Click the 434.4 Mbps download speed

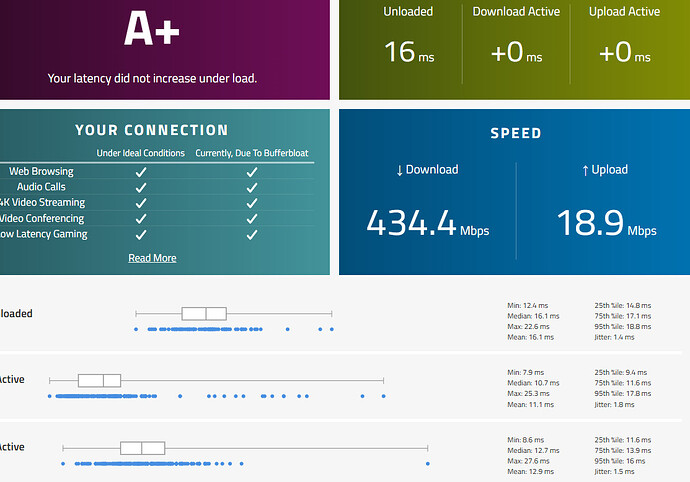[x=428, y=223]
